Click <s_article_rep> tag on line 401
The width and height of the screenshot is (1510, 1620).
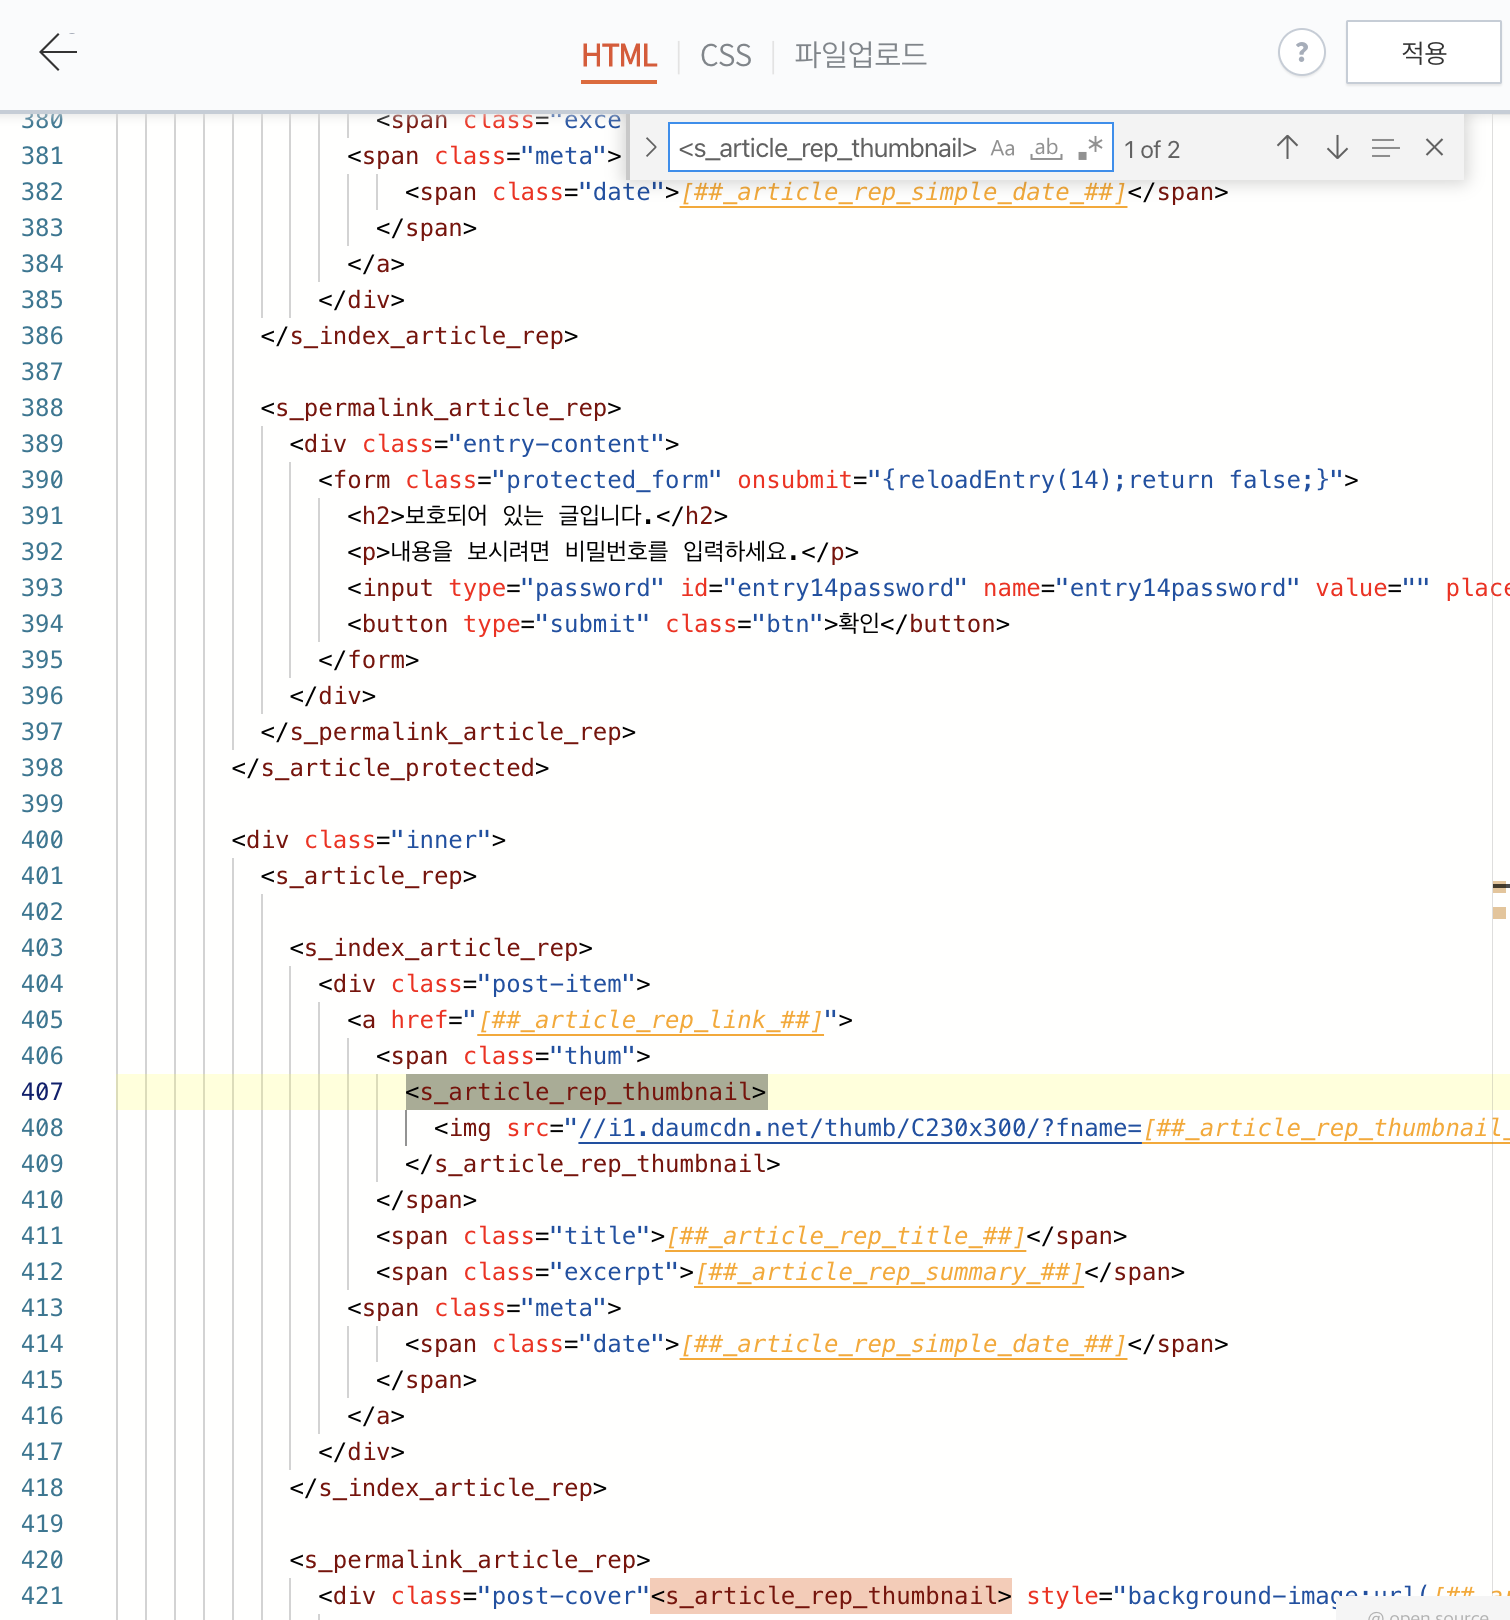click(x=369, y=876)
